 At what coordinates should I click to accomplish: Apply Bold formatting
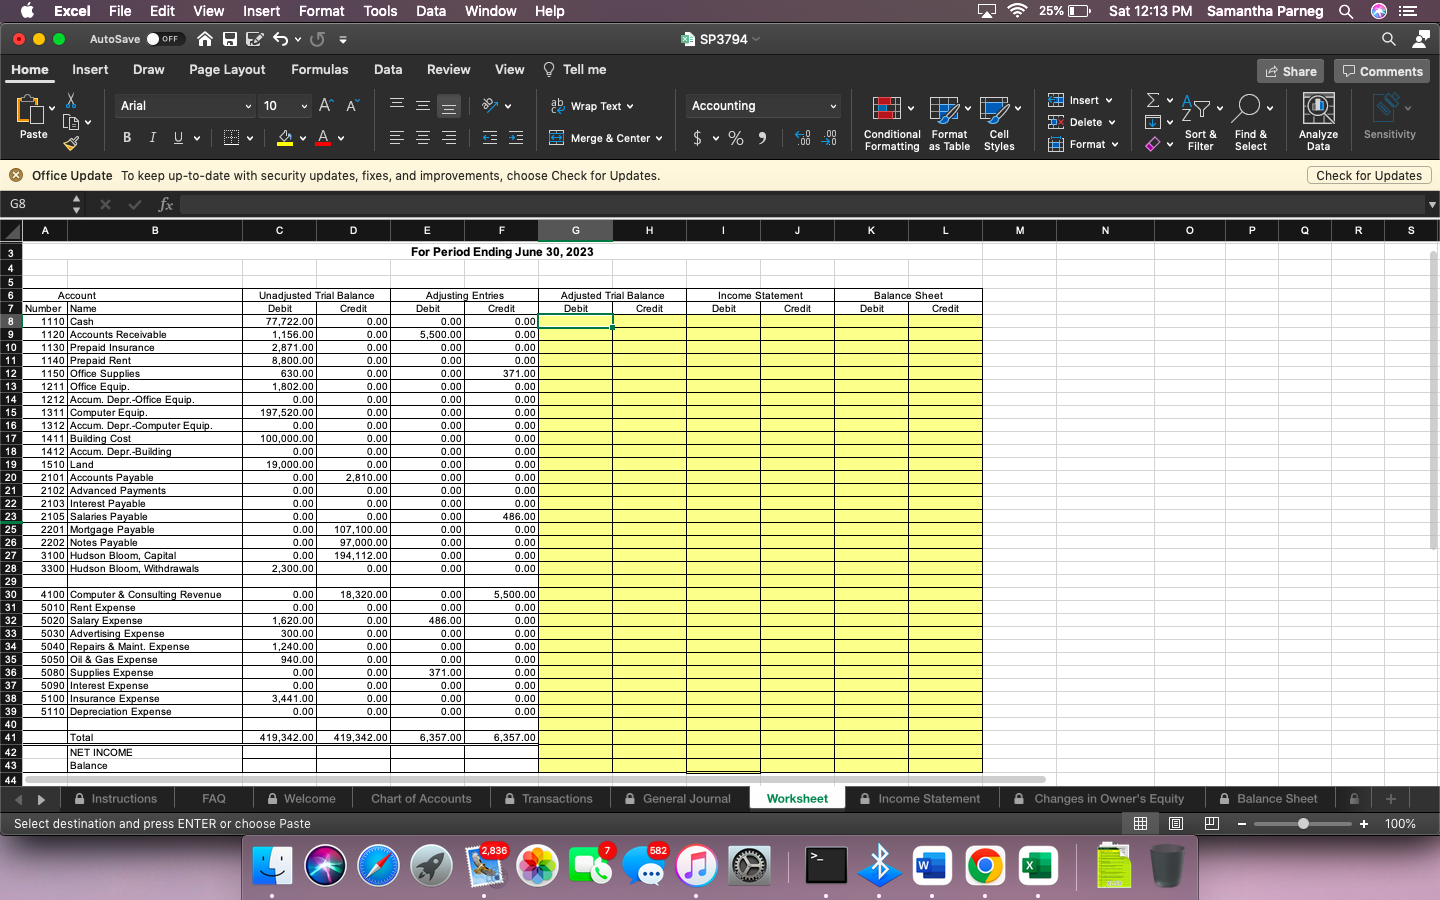pyautogui.click(x=127, y=138)
